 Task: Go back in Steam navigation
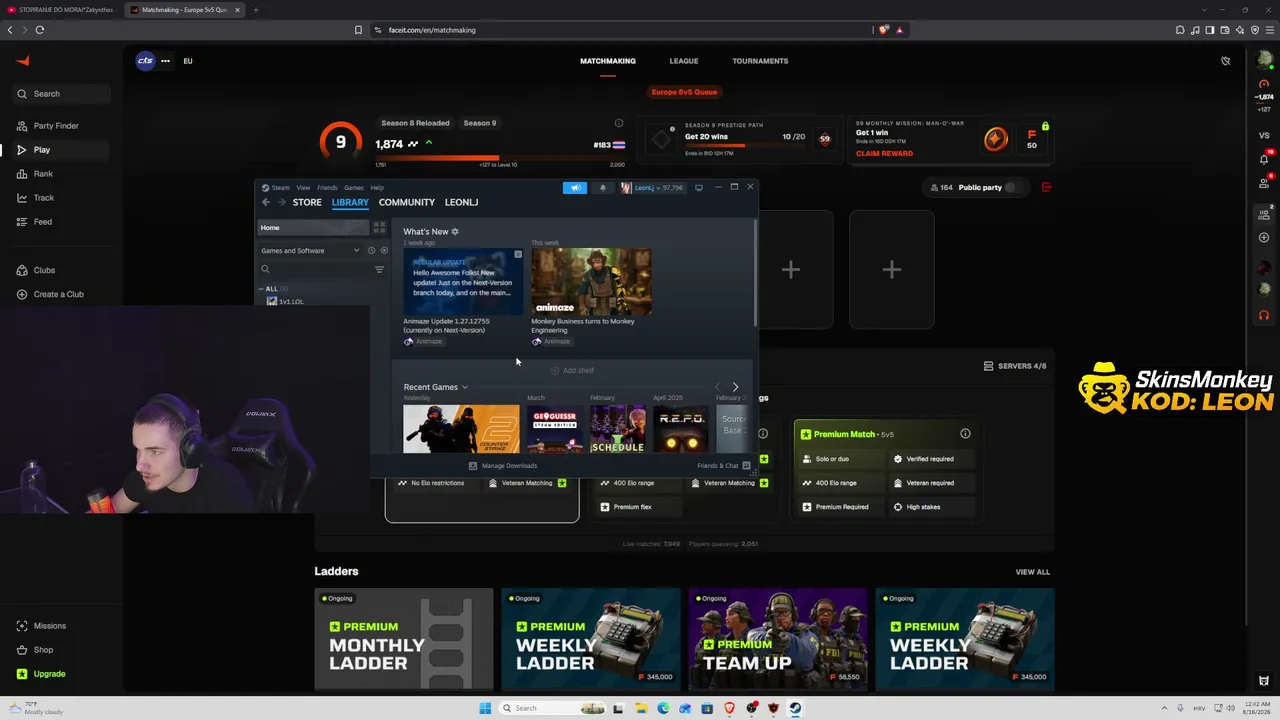point(266,202)
